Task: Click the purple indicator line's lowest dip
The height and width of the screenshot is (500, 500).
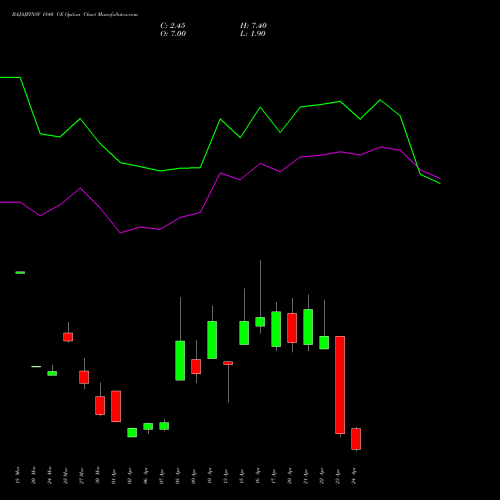Action: coord(120,233)
